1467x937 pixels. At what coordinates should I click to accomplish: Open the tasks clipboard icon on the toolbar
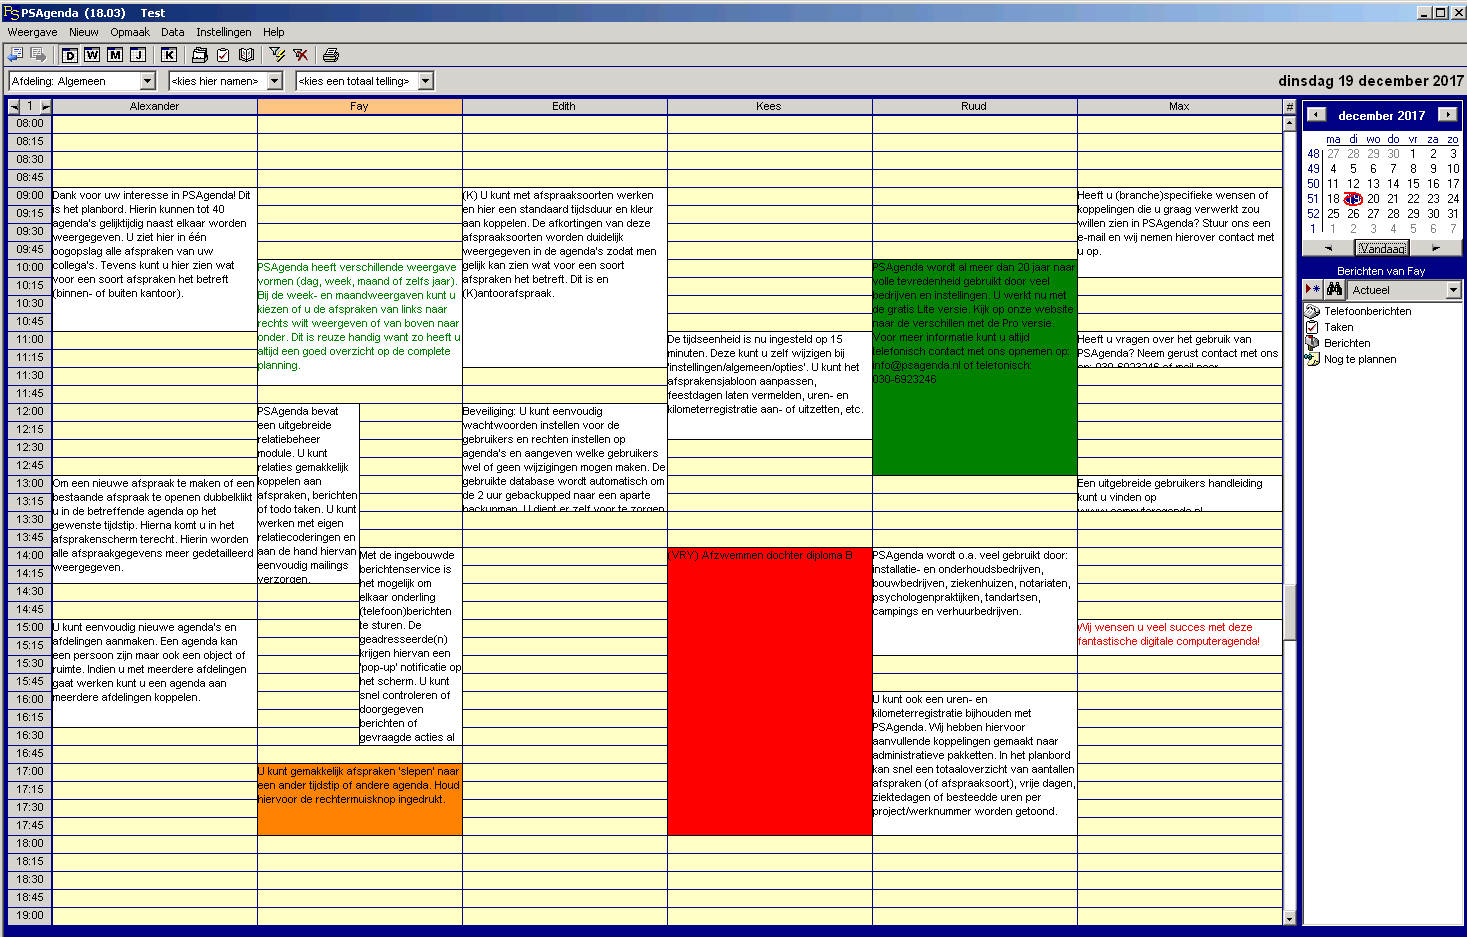point(223,54)
